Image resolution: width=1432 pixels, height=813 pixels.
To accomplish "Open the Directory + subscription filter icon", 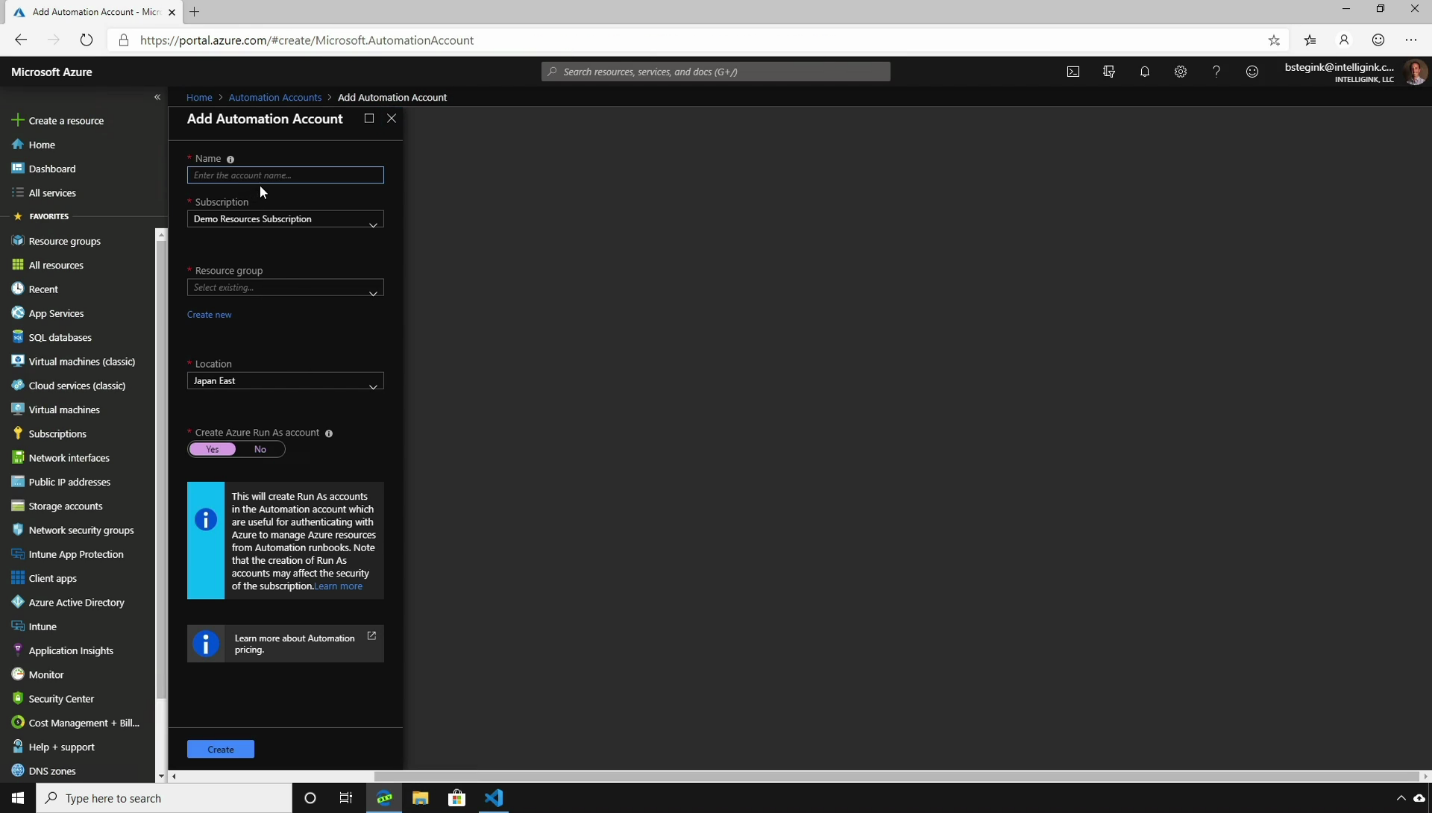I will pos(1109,72).
